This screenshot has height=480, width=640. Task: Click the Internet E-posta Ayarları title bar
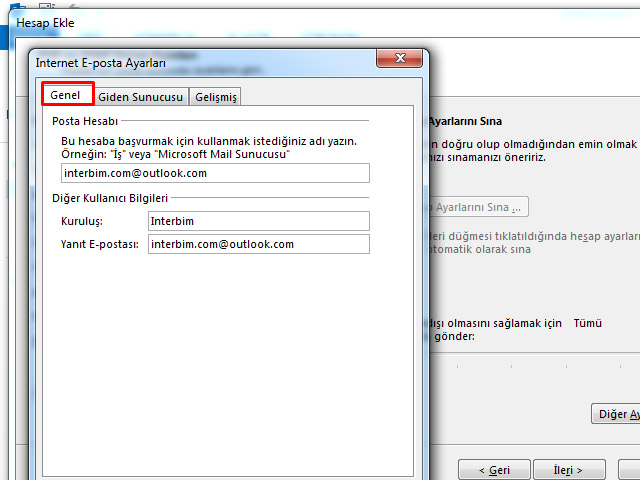[200, 62]
